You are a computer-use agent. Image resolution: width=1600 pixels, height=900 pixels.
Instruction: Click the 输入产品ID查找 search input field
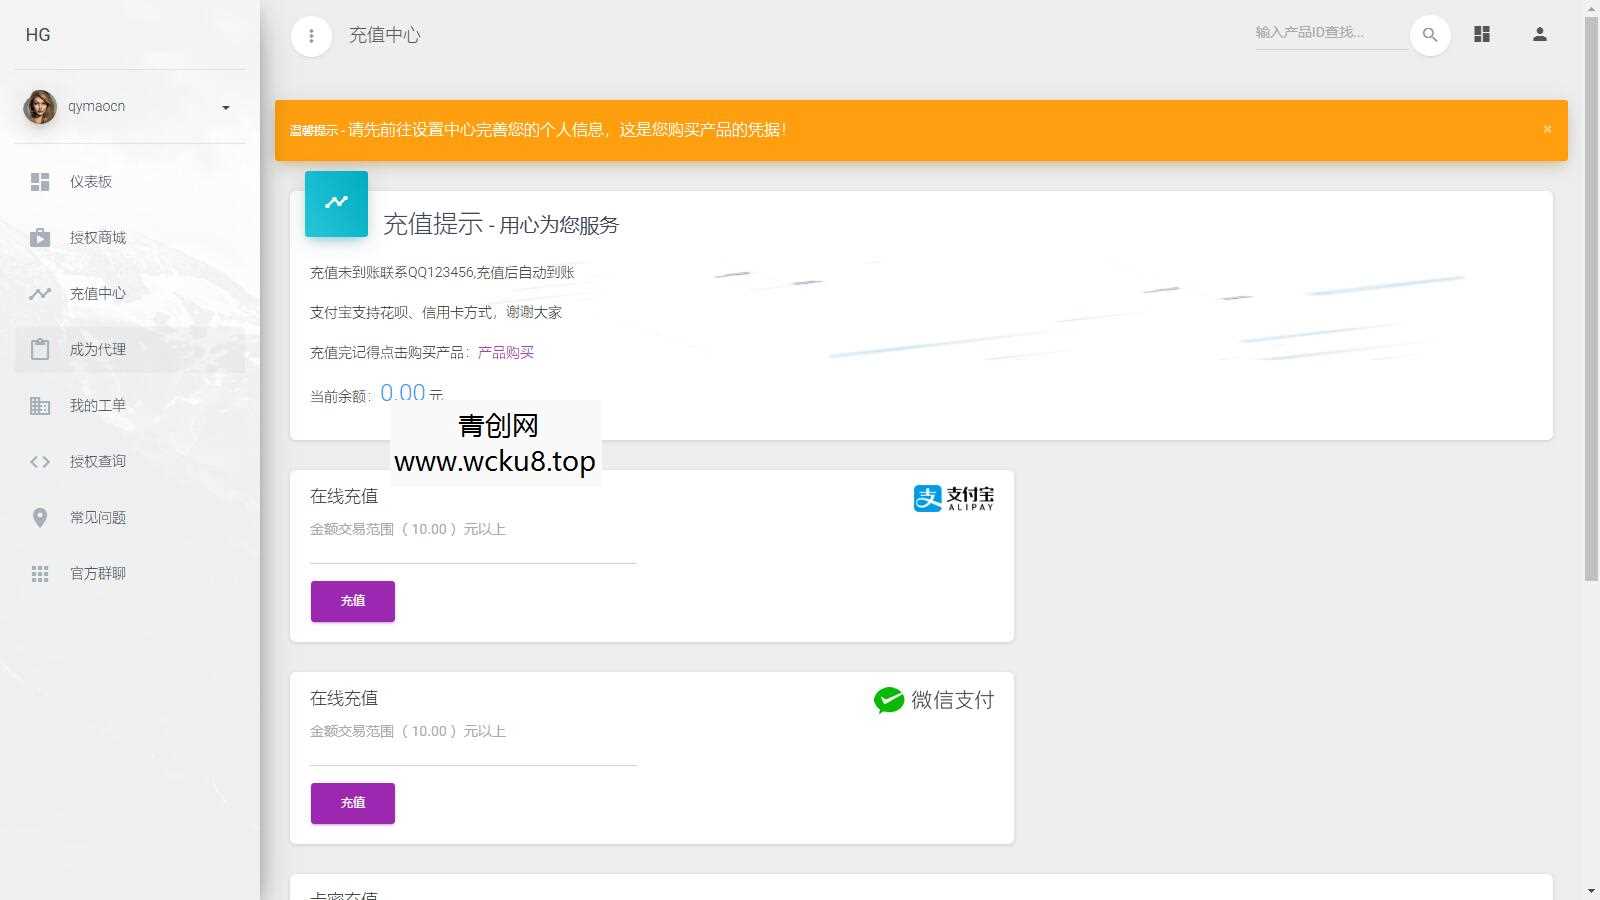pyautogui.click(x=1330, y=33)
